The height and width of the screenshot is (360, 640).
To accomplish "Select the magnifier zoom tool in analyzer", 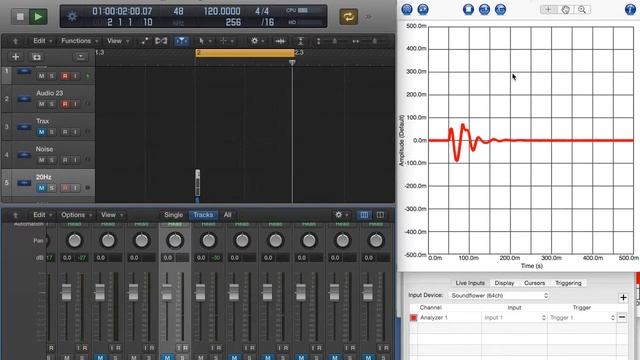I will 582,9.
